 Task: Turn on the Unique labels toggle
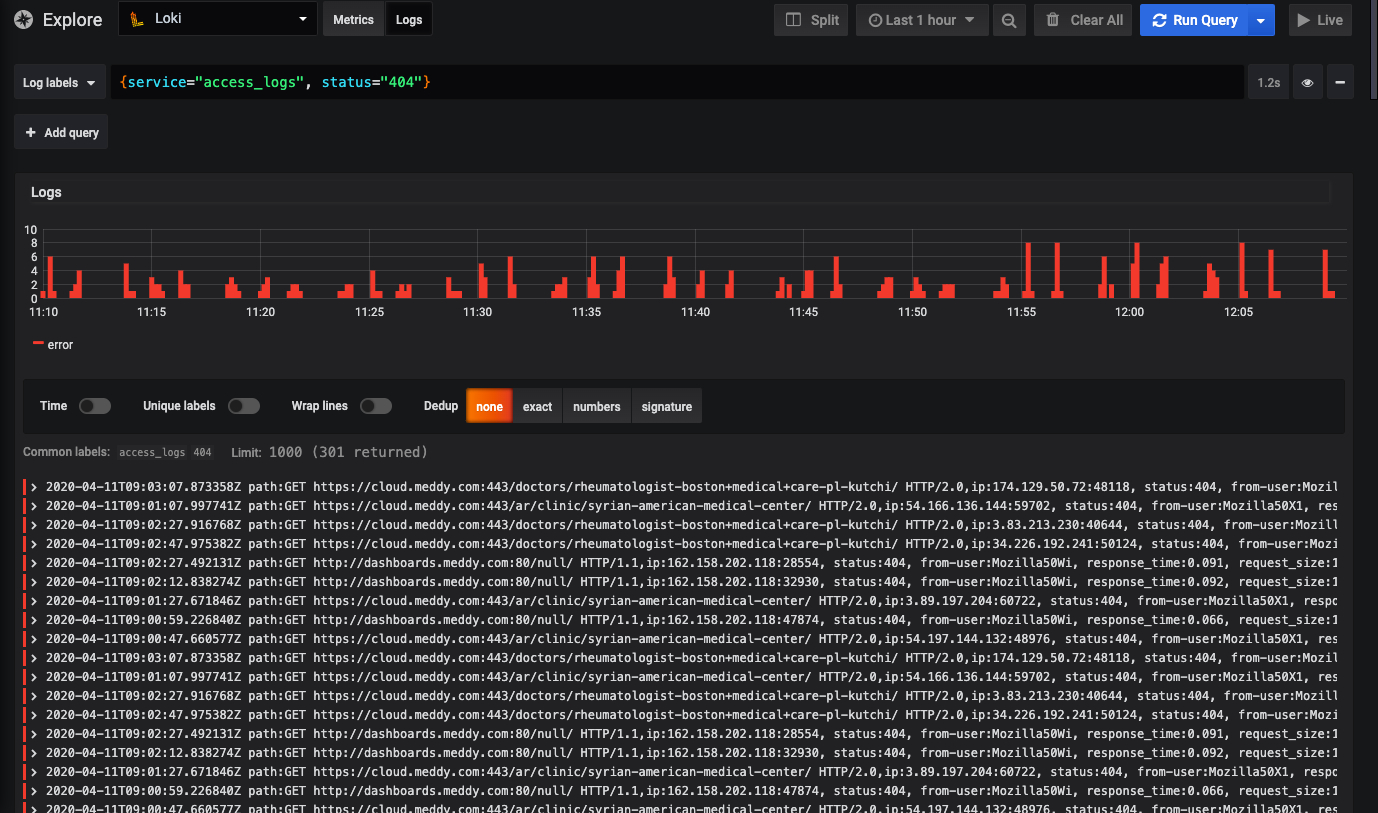click(243, 406)
